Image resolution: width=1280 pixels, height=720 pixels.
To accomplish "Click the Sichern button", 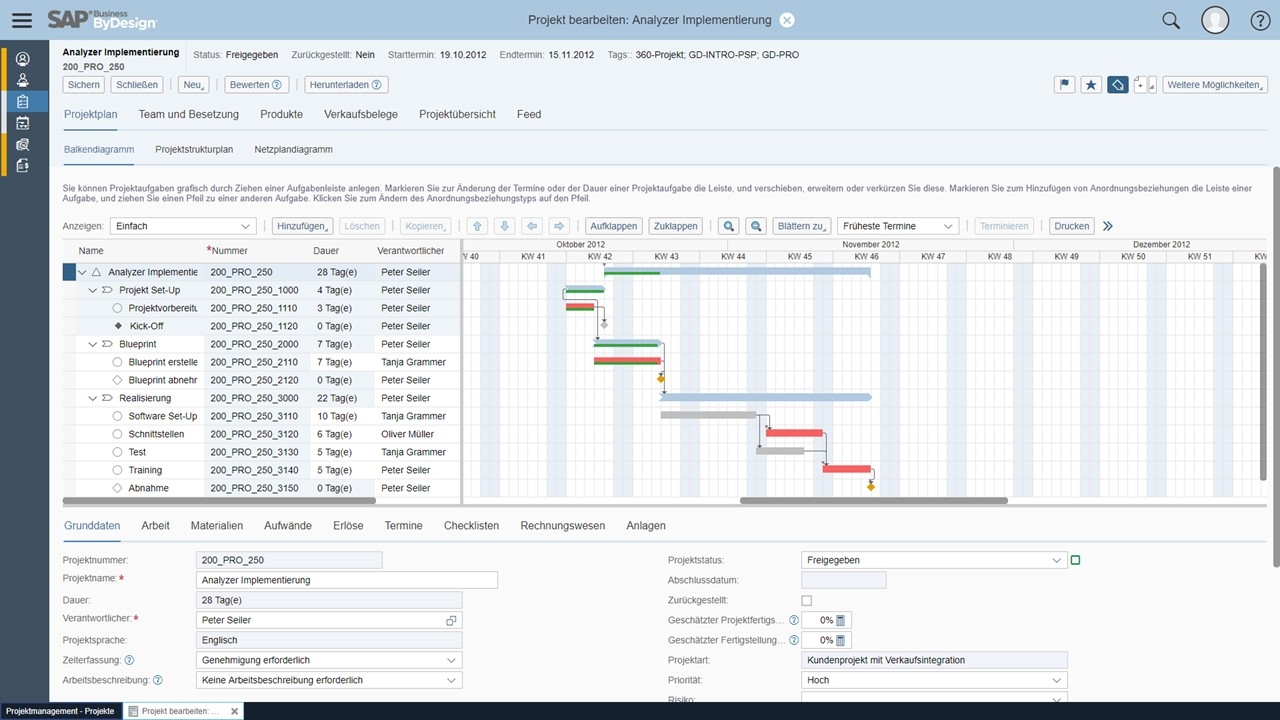I will coord(83,84).
